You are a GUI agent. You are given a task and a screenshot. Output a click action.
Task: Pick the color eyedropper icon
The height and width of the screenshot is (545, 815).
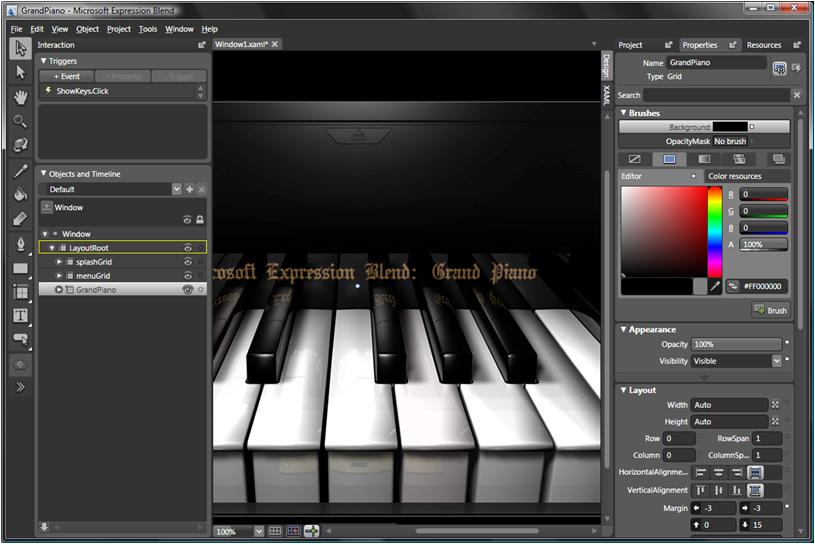pos(715,286)
